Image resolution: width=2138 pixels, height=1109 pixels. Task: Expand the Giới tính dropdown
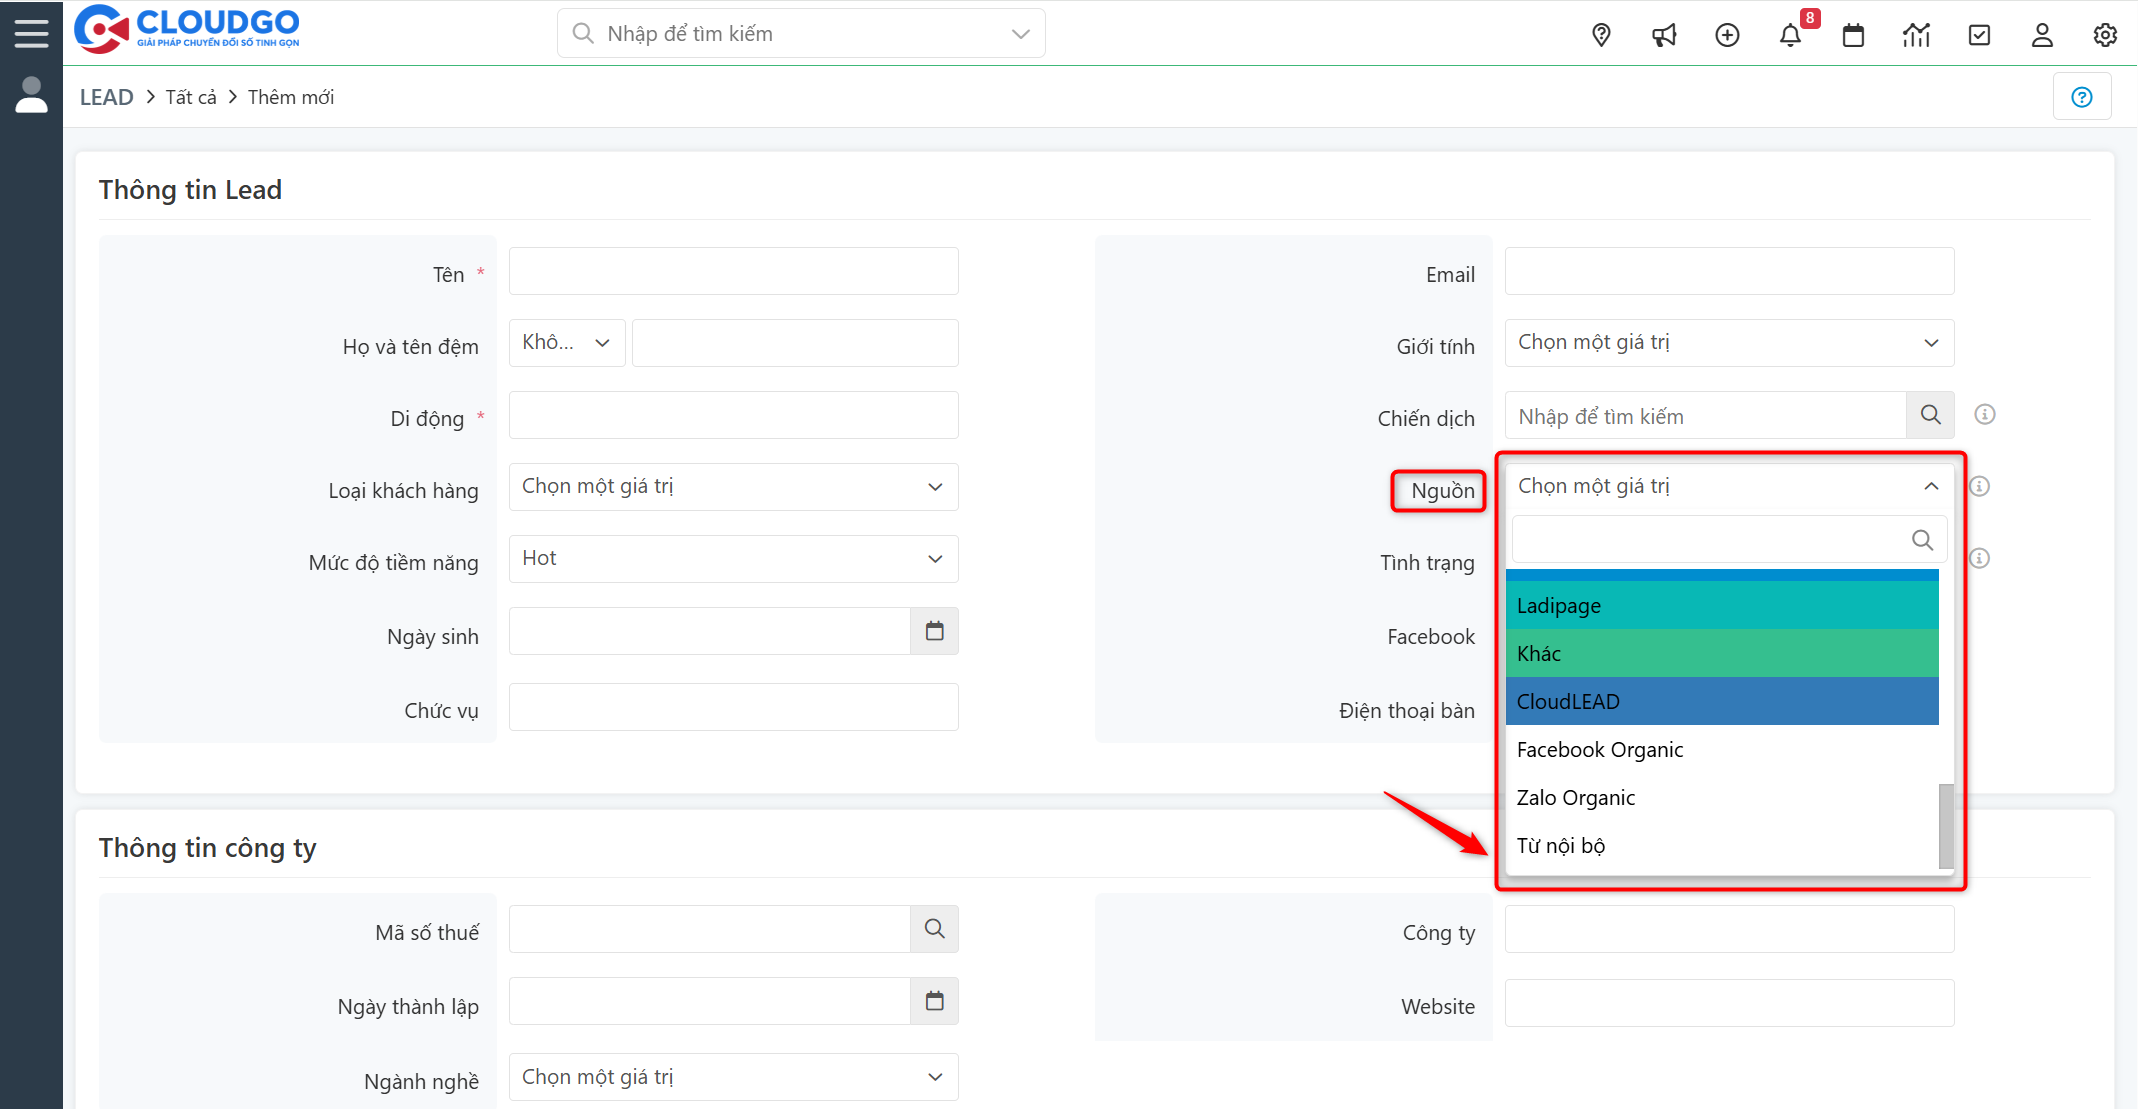point(1729,342)
